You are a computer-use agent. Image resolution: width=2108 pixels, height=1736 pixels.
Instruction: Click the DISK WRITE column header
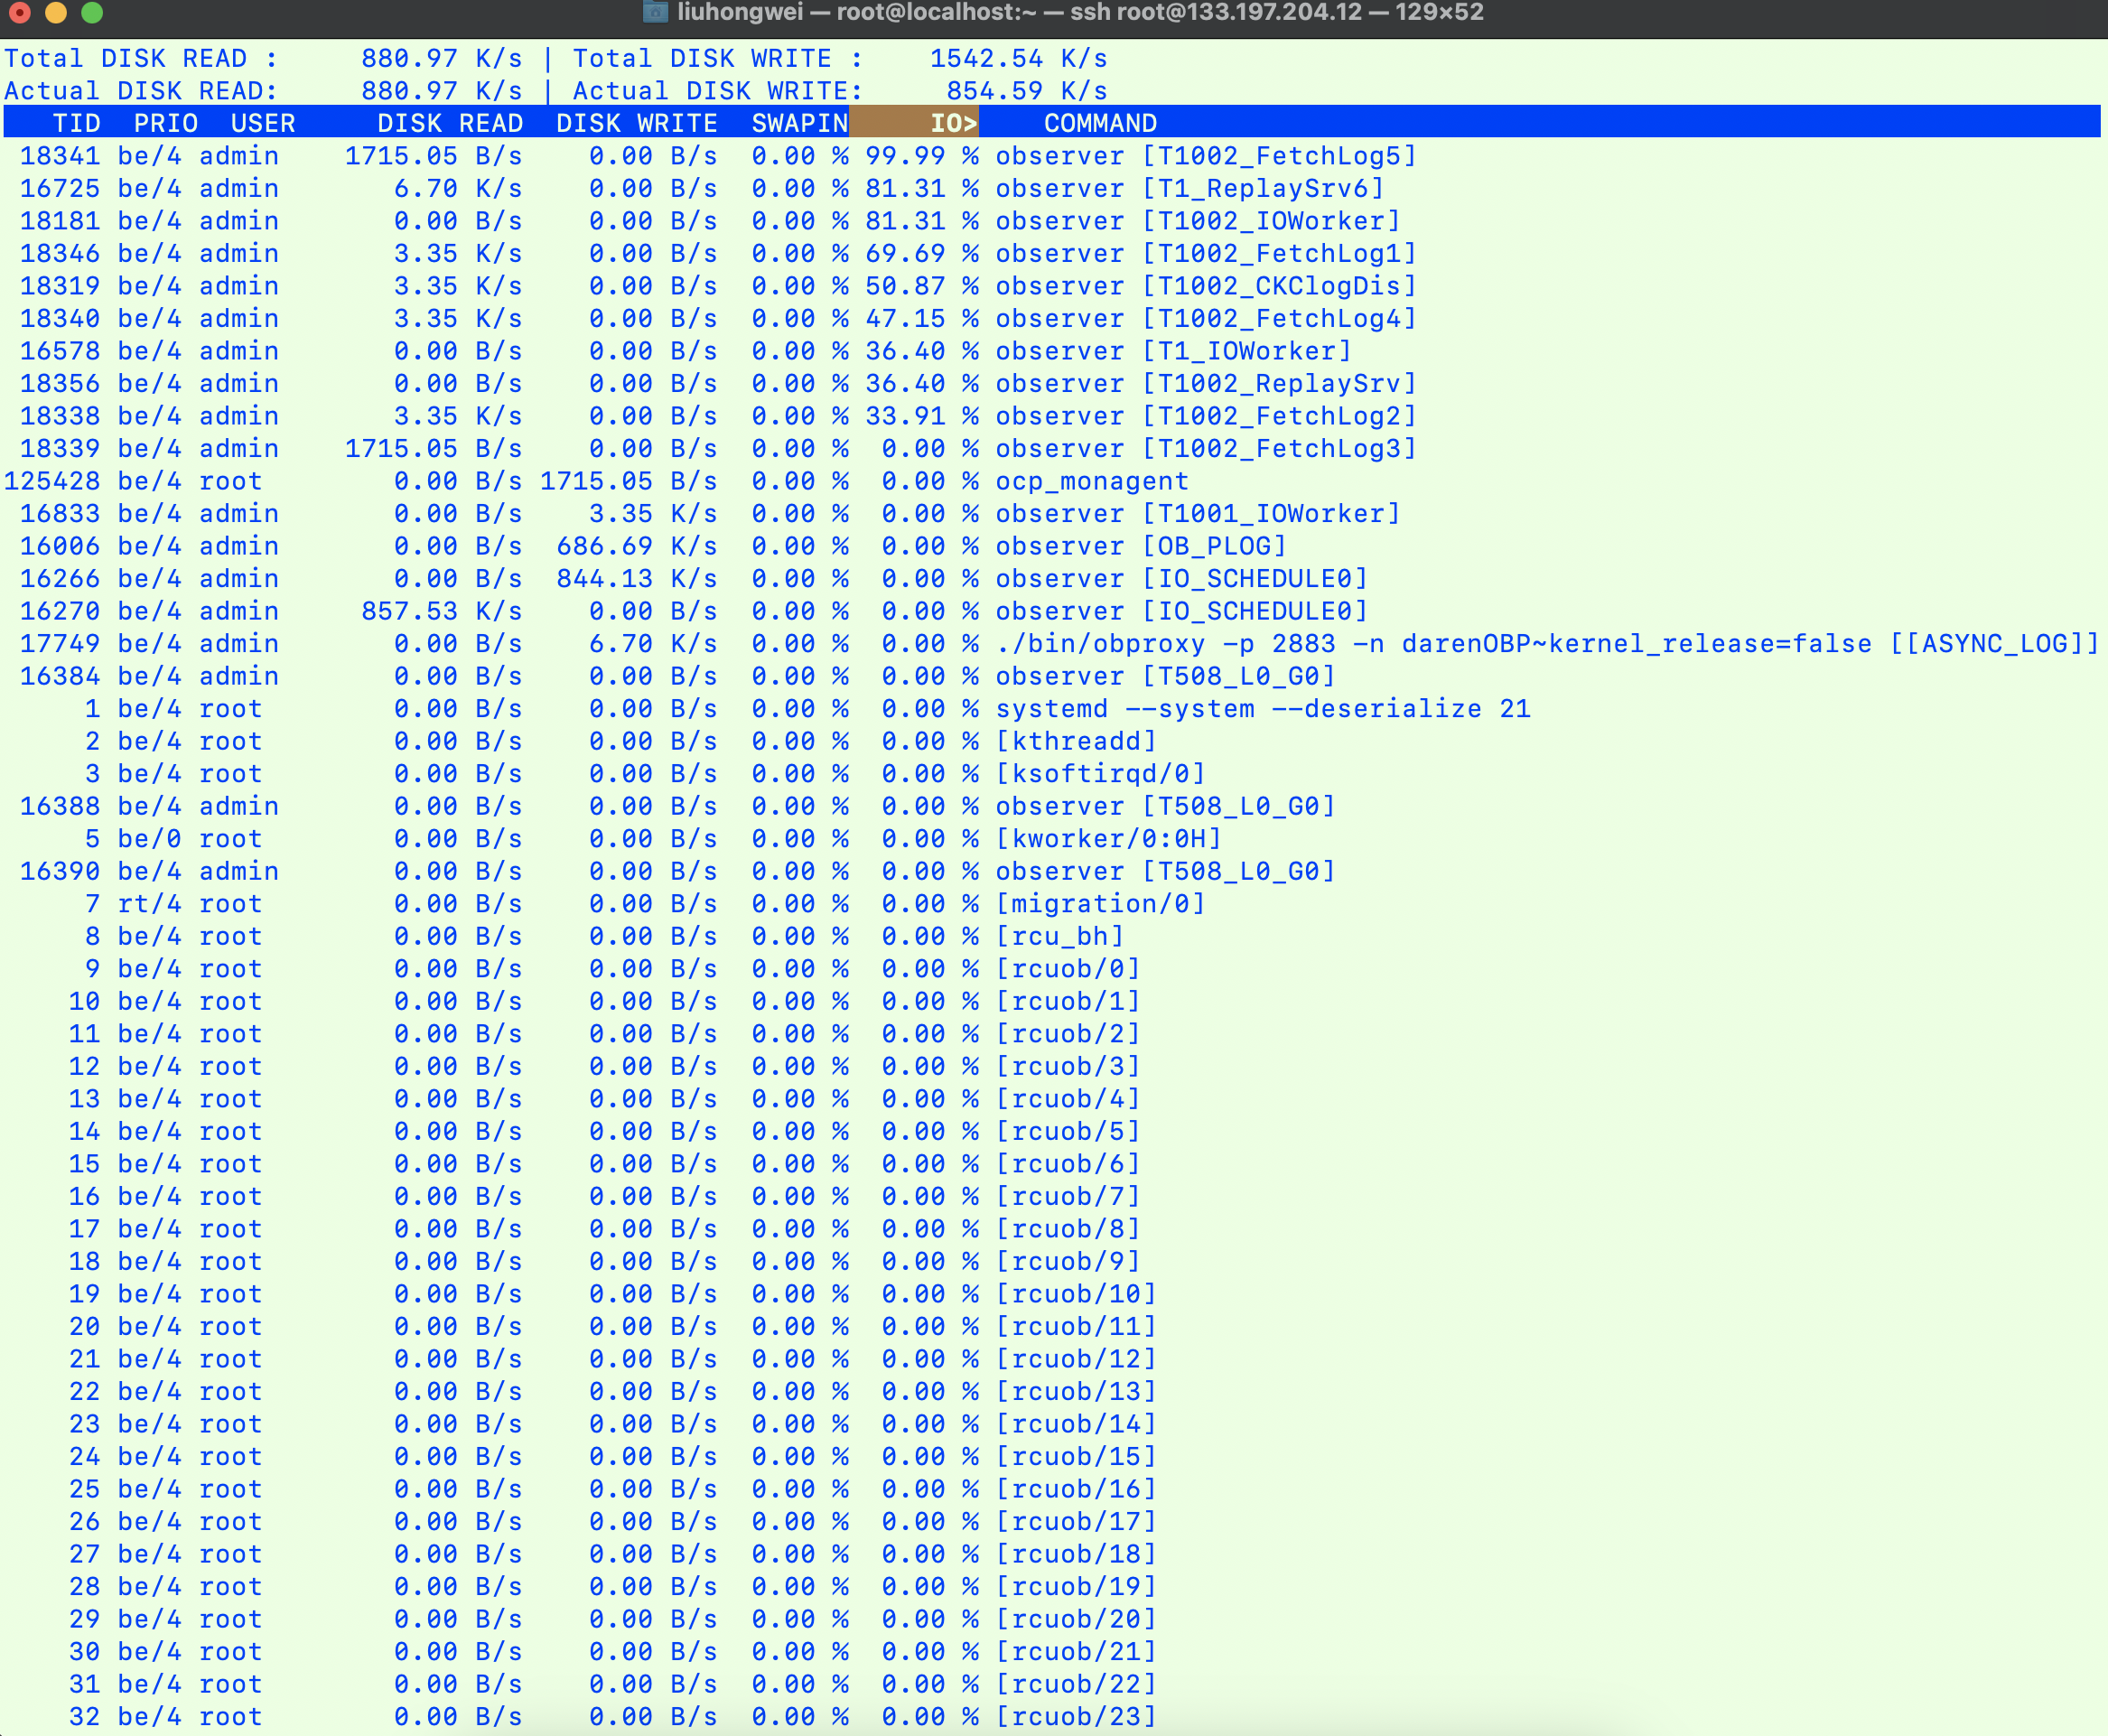[637, 123]
